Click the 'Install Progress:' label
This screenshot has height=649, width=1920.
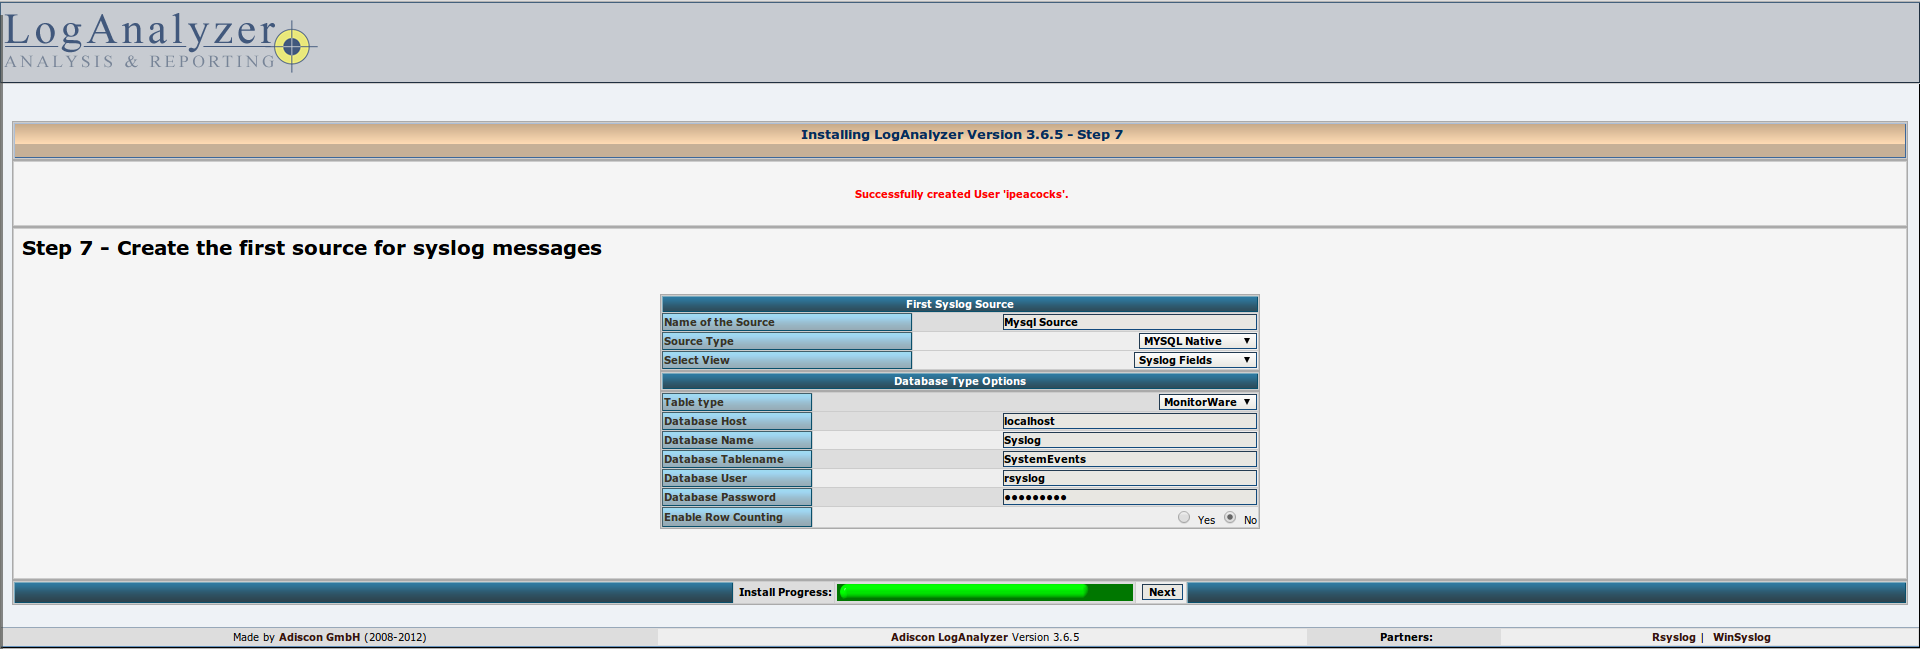(785, 592)
